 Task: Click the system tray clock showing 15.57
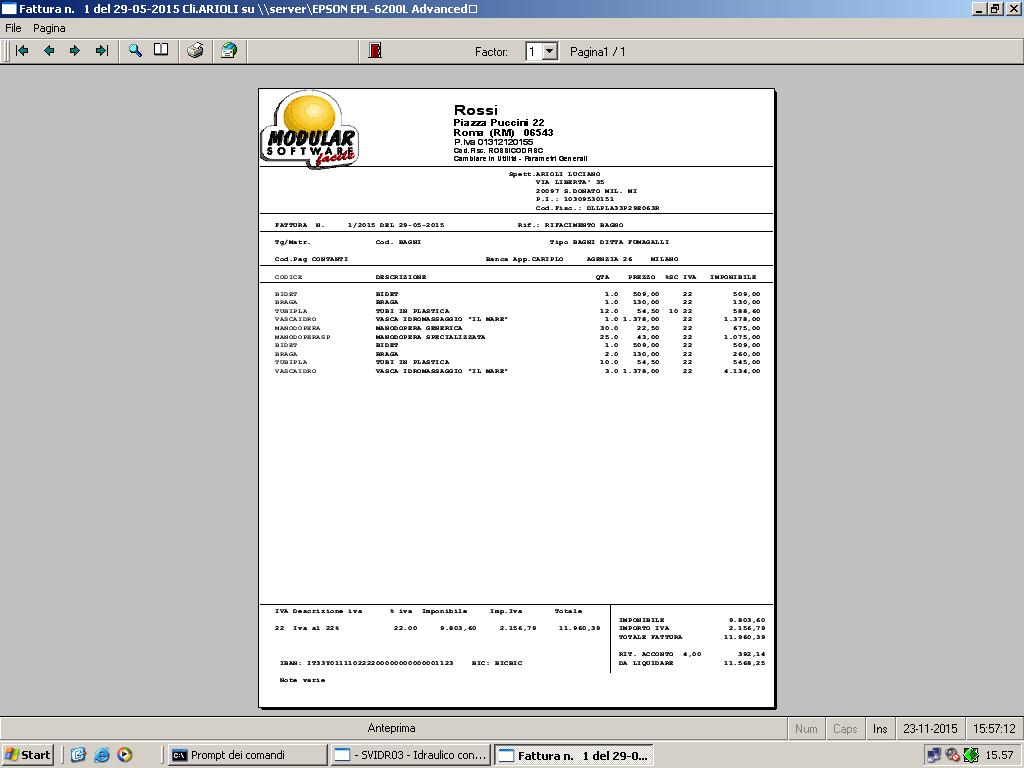pos(999,755)
